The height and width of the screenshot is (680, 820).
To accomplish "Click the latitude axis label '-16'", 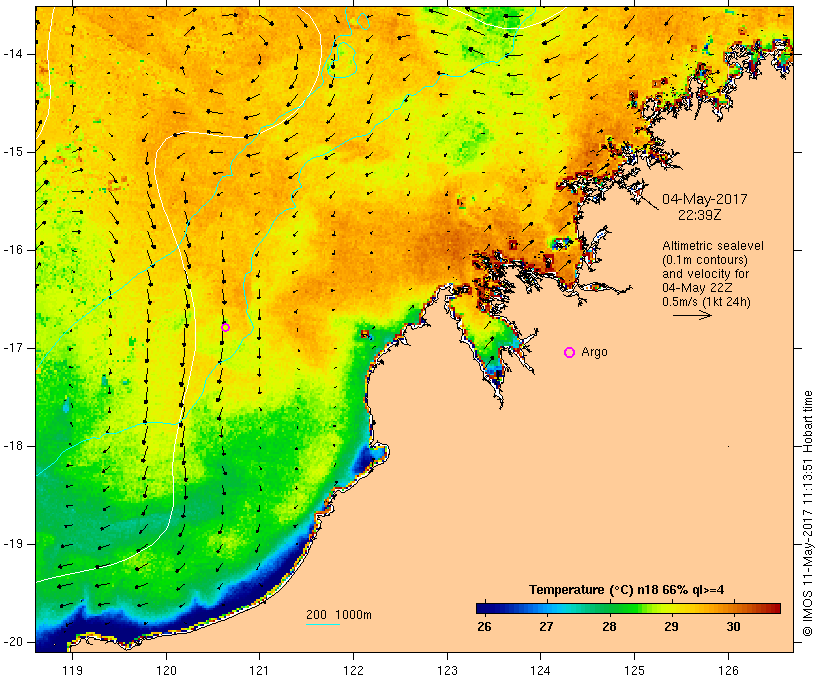I will (12, 250).
